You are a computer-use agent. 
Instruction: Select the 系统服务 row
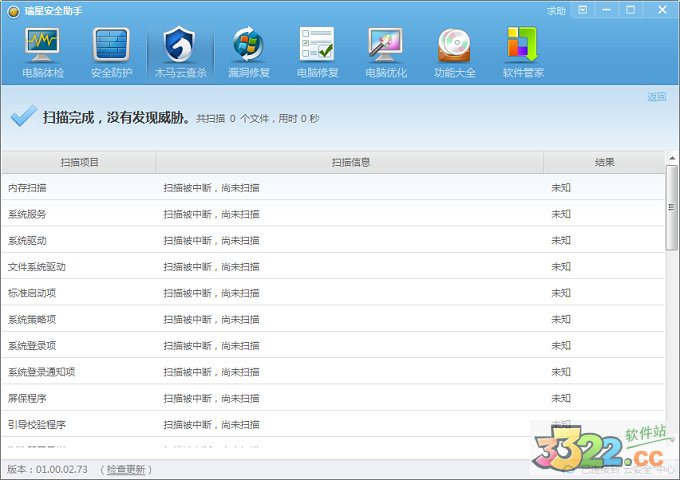(x=333, y=214)
